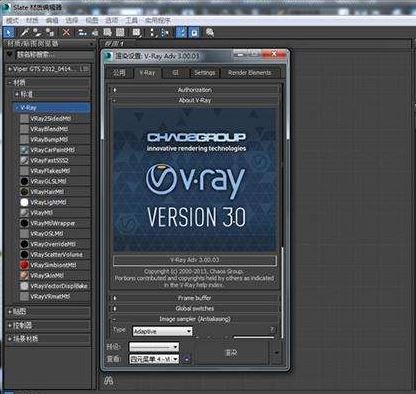The height and width of the screenshot is (394, 416).
Task: Open the 材质 menu in Slate menu bar
Action: point(32,20)
